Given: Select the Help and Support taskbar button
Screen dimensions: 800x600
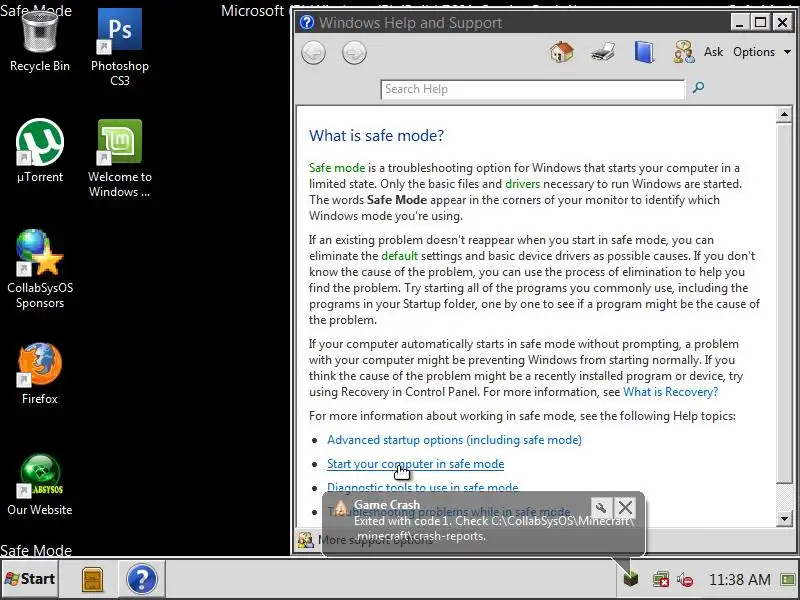Looking at the screenshot, I should [142, 580].
